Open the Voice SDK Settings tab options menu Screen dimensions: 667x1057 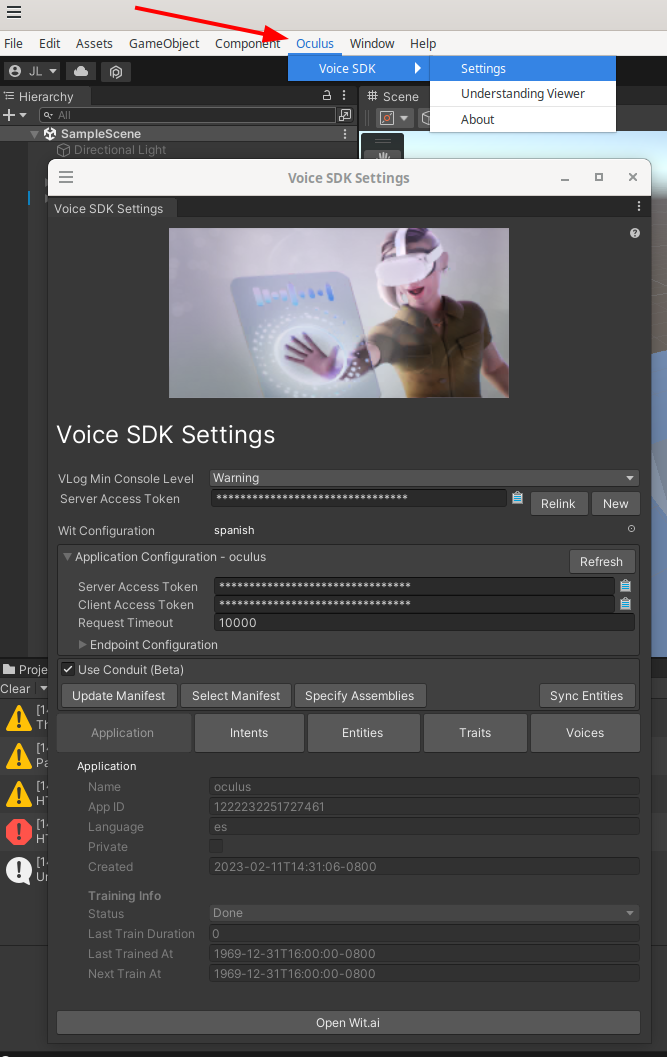639,207
